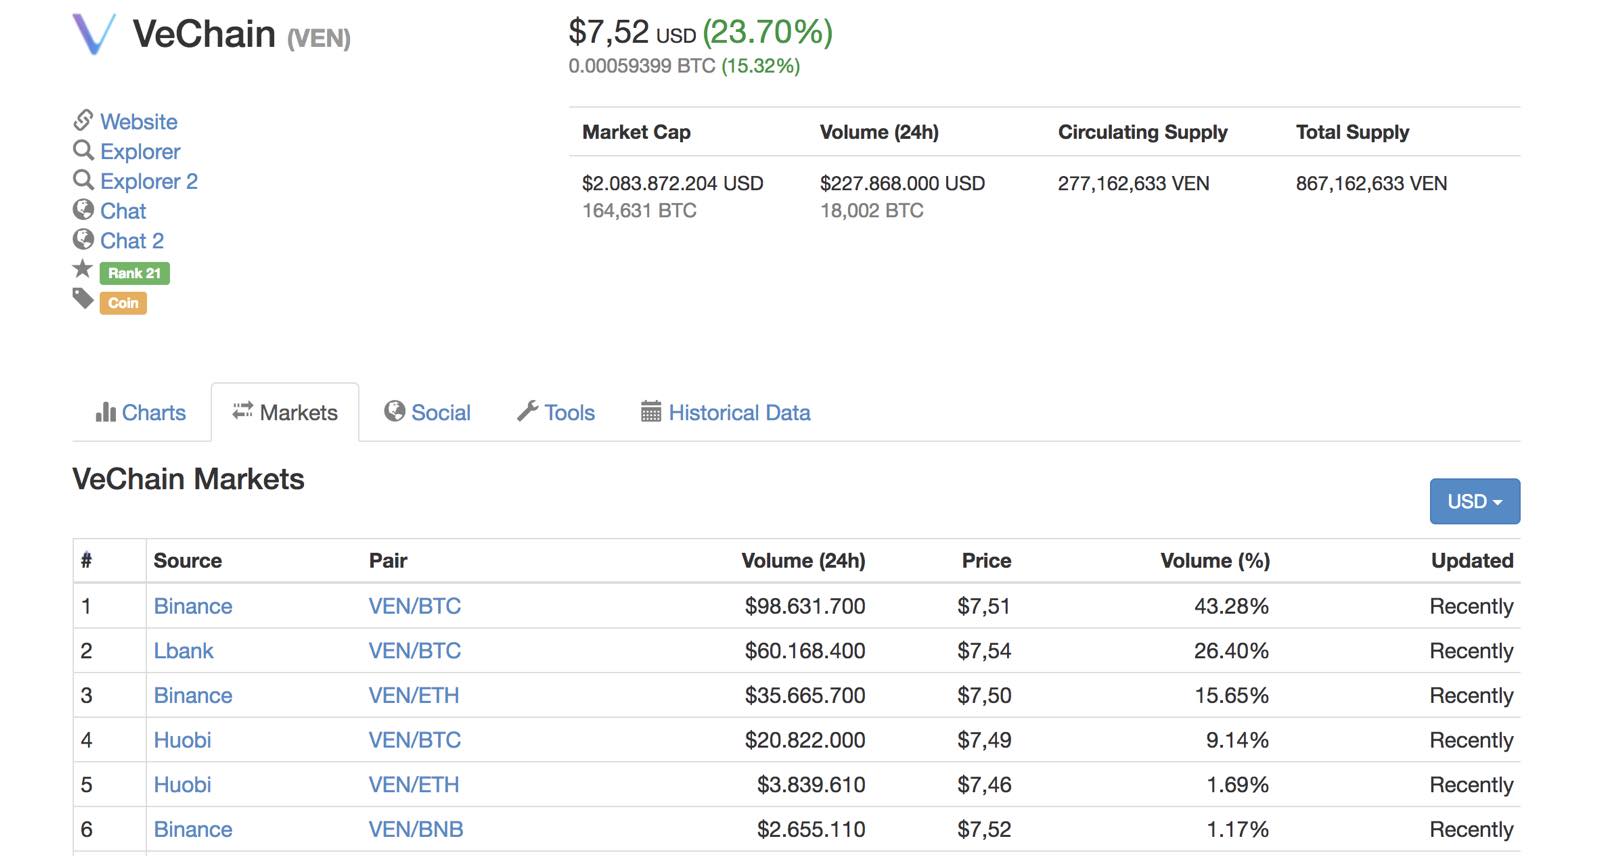Click the 43.28% volume share cell

point(1232,606)
